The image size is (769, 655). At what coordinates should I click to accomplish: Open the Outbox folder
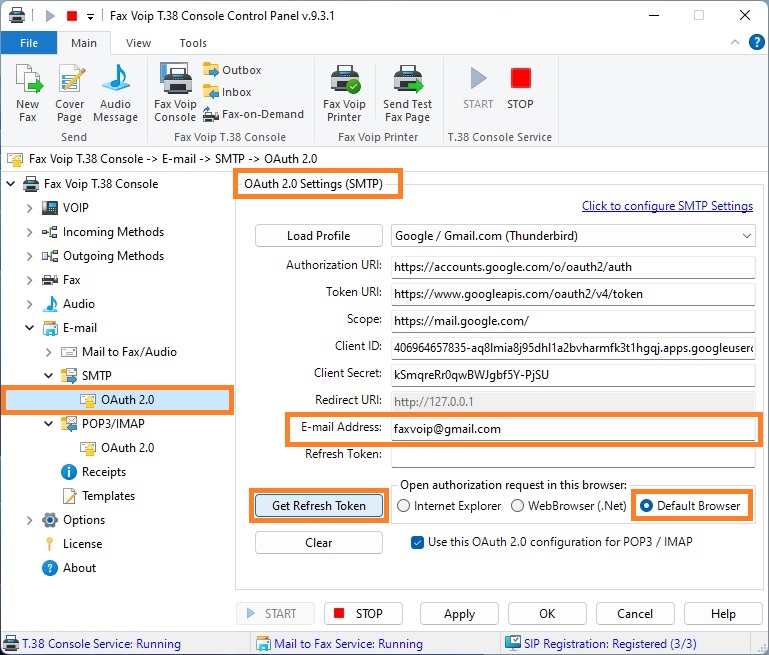pyautogui.click(x=232, y=70)
